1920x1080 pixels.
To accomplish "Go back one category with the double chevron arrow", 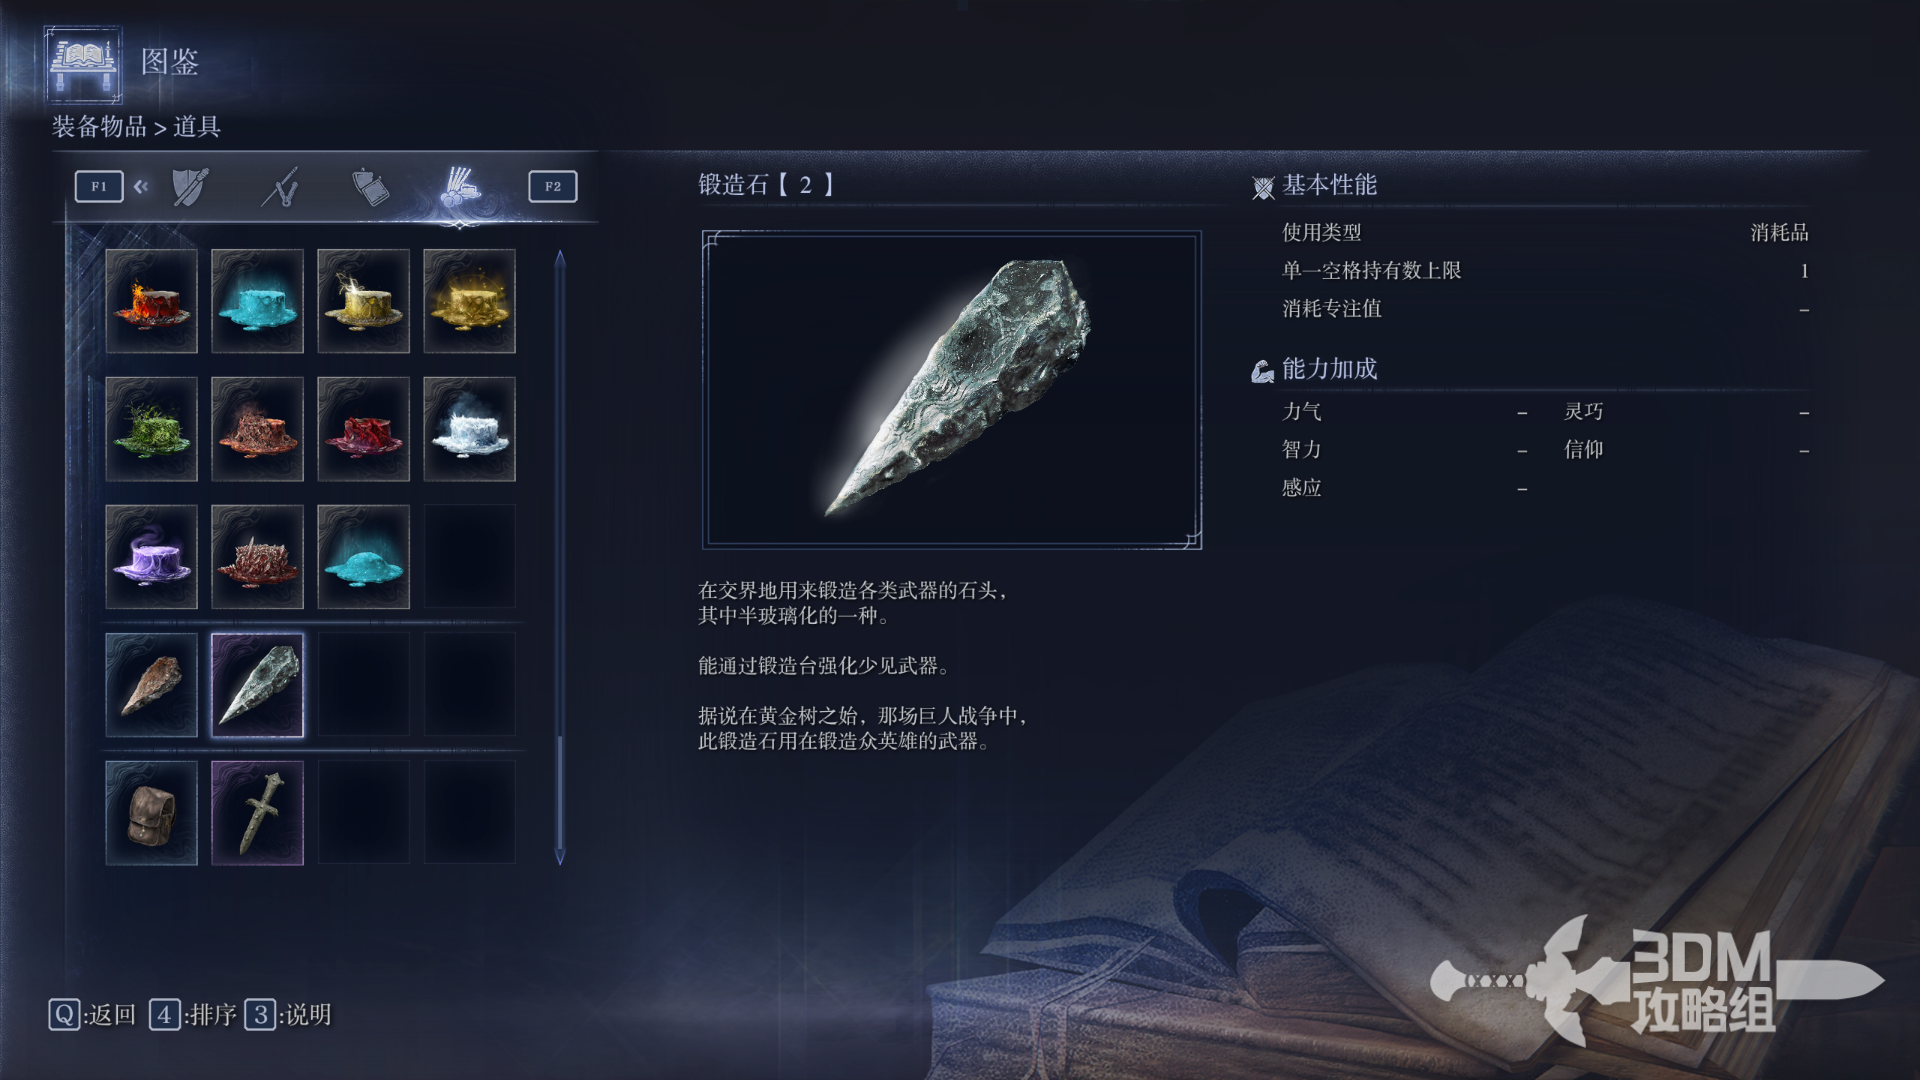I will 141,186.
